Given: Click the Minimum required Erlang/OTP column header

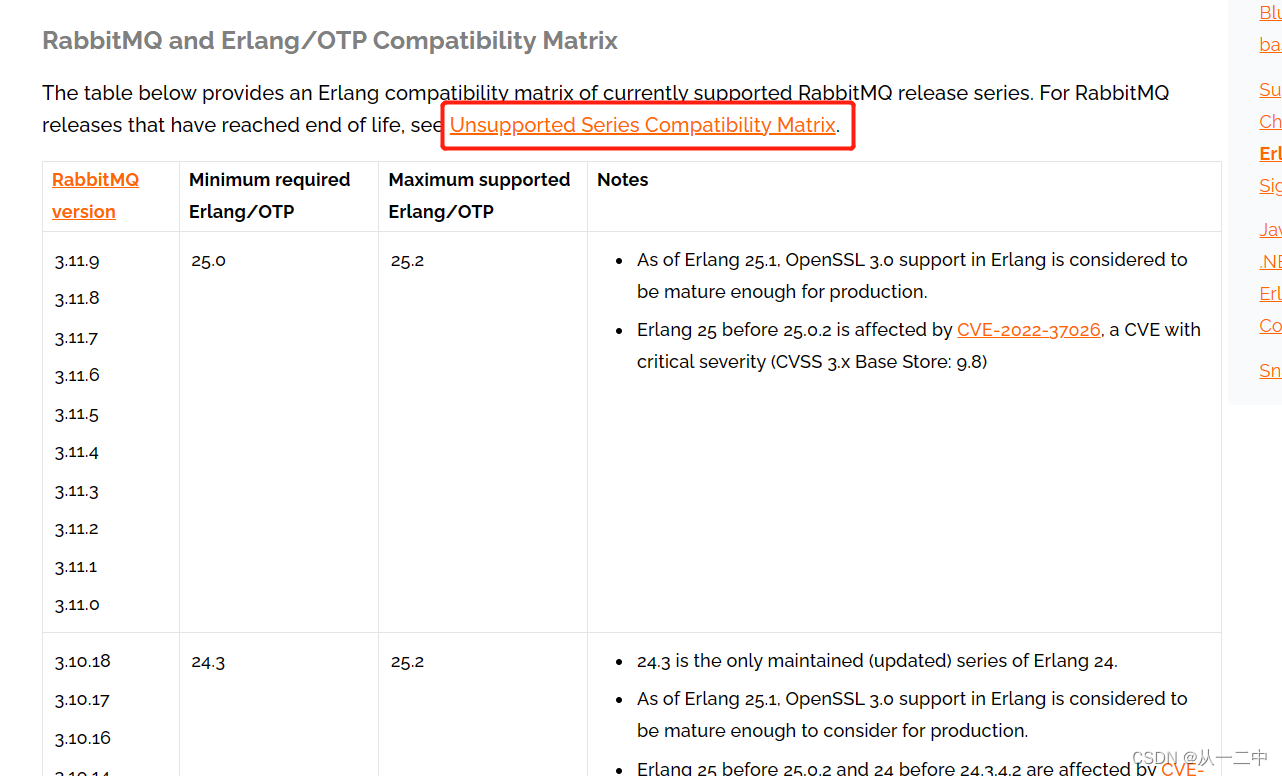Looking at the screenshot, I should pos(270,196).
